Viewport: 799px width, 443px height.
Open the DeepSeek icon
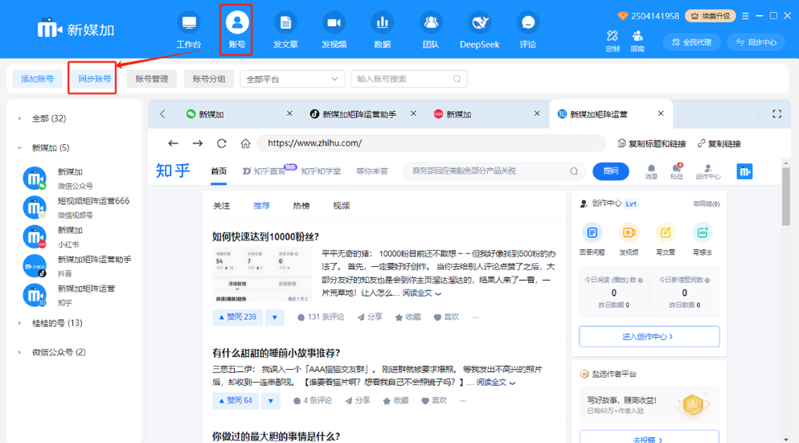tap(480, 23)
